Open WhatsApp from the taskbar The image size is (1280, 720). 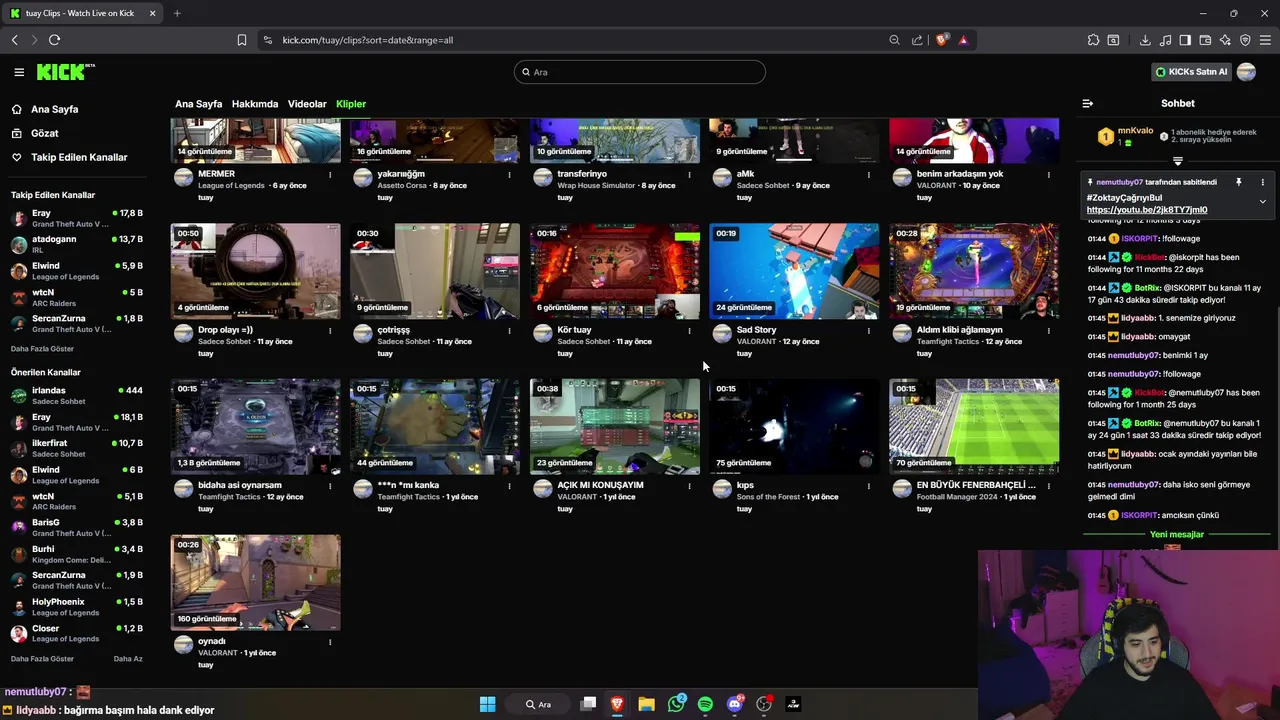click(677, 704)
